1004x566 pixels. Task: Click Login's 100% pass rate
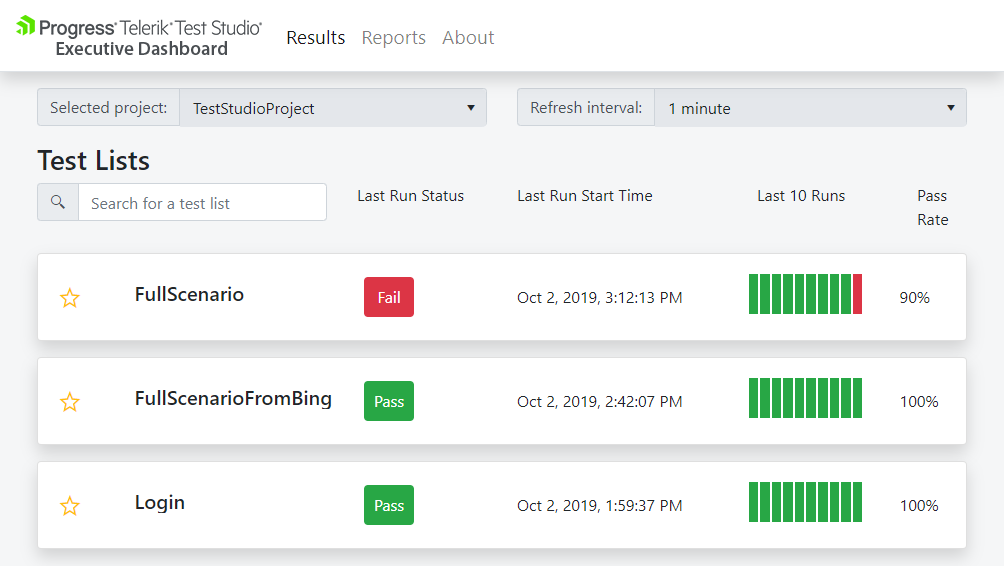point(919,506)
